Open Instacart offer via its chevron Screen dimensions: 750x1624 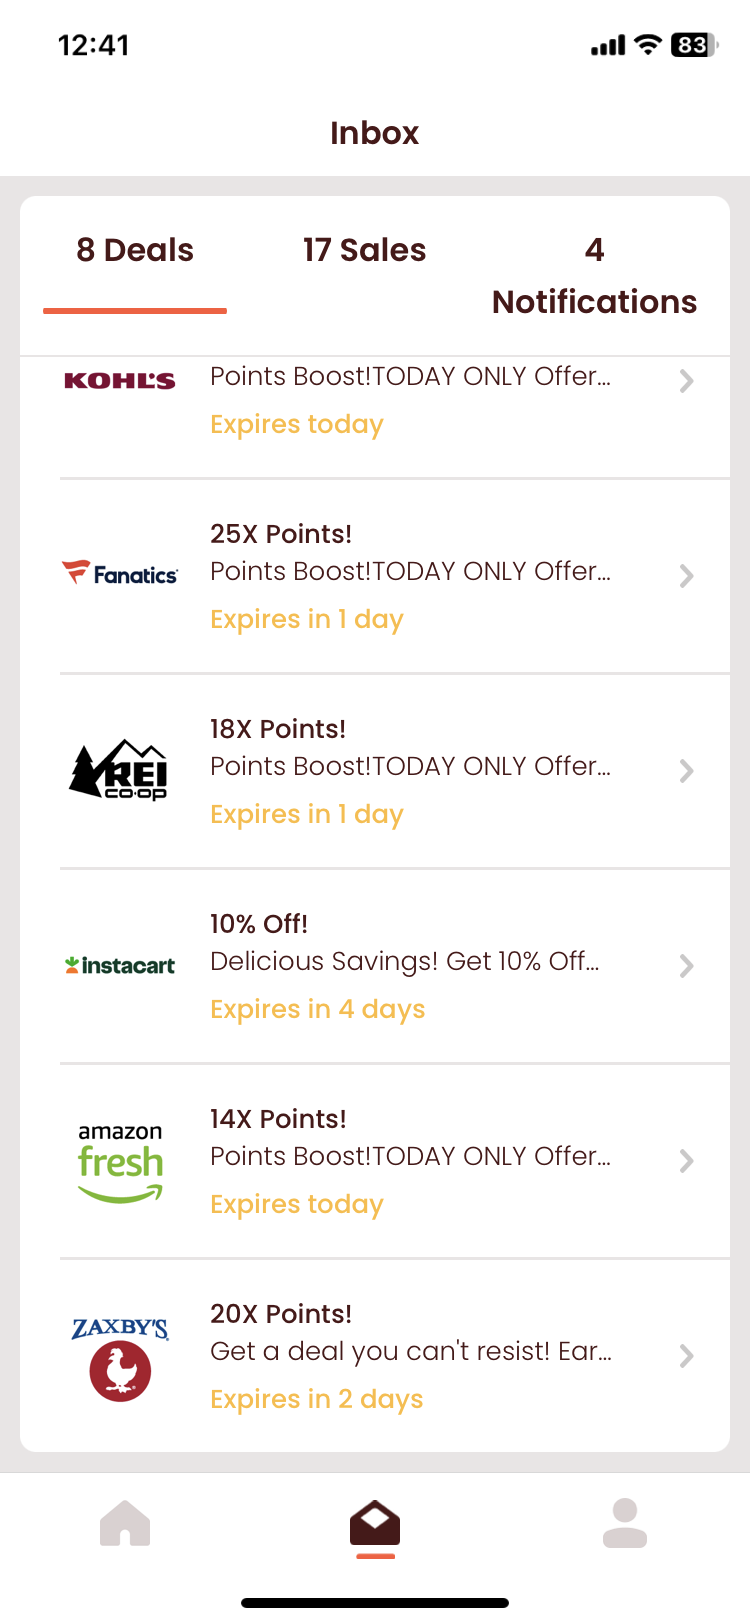pos(686,966)
